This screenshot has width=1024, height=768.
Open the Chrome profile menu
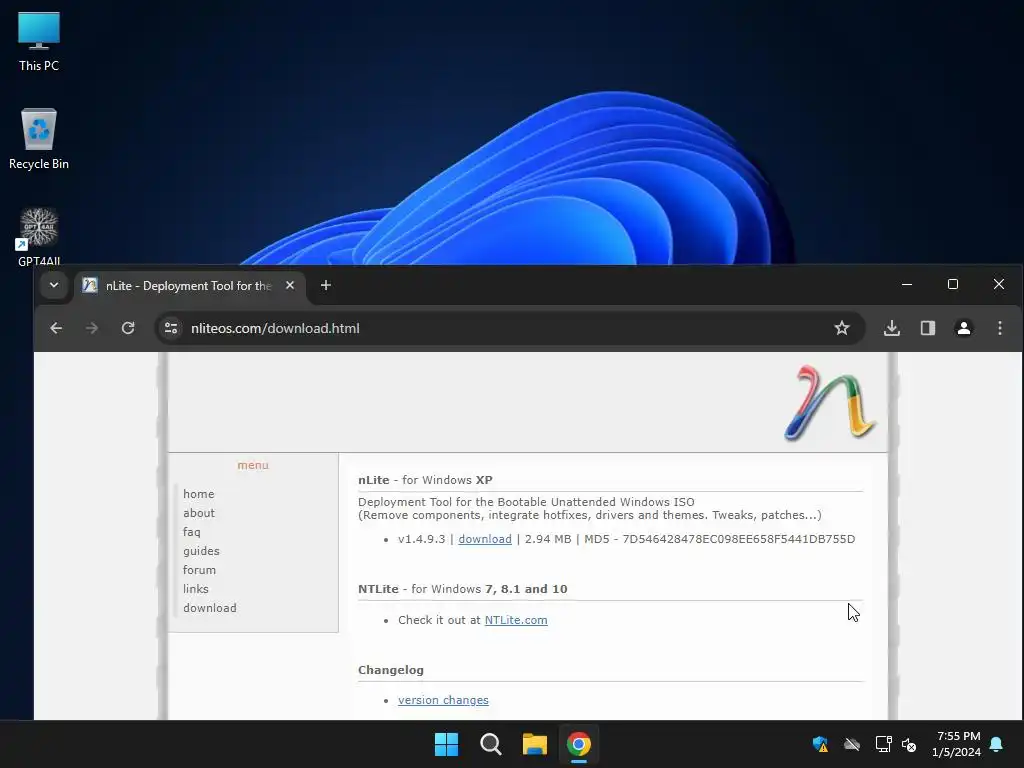(964, 328)
